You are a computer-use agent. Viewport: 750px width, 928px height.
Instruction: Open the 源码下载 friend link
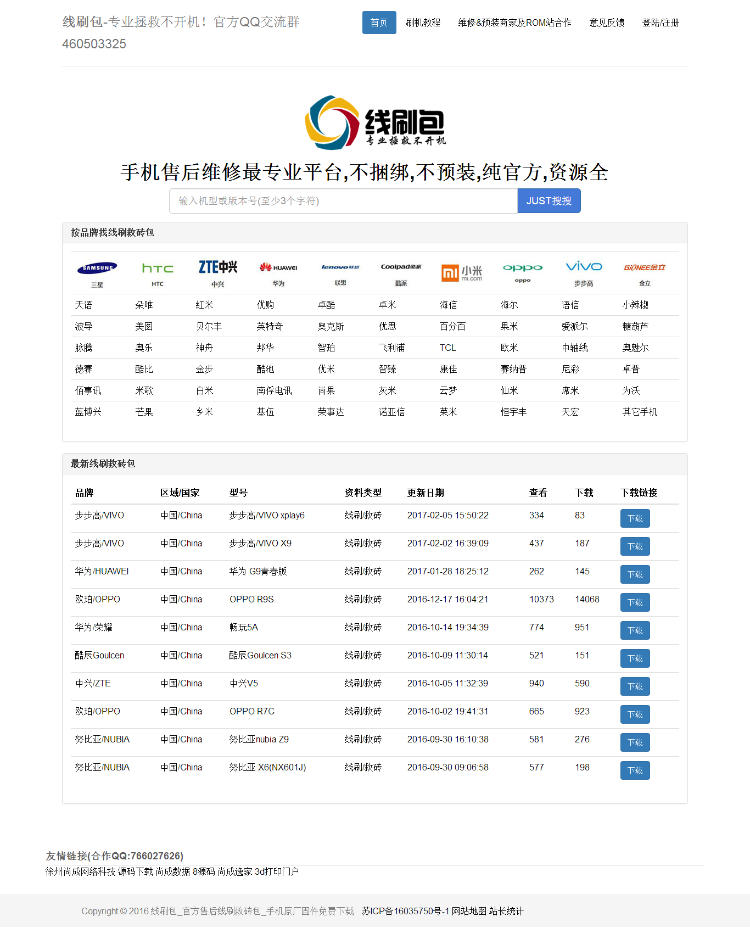(135, 872)
